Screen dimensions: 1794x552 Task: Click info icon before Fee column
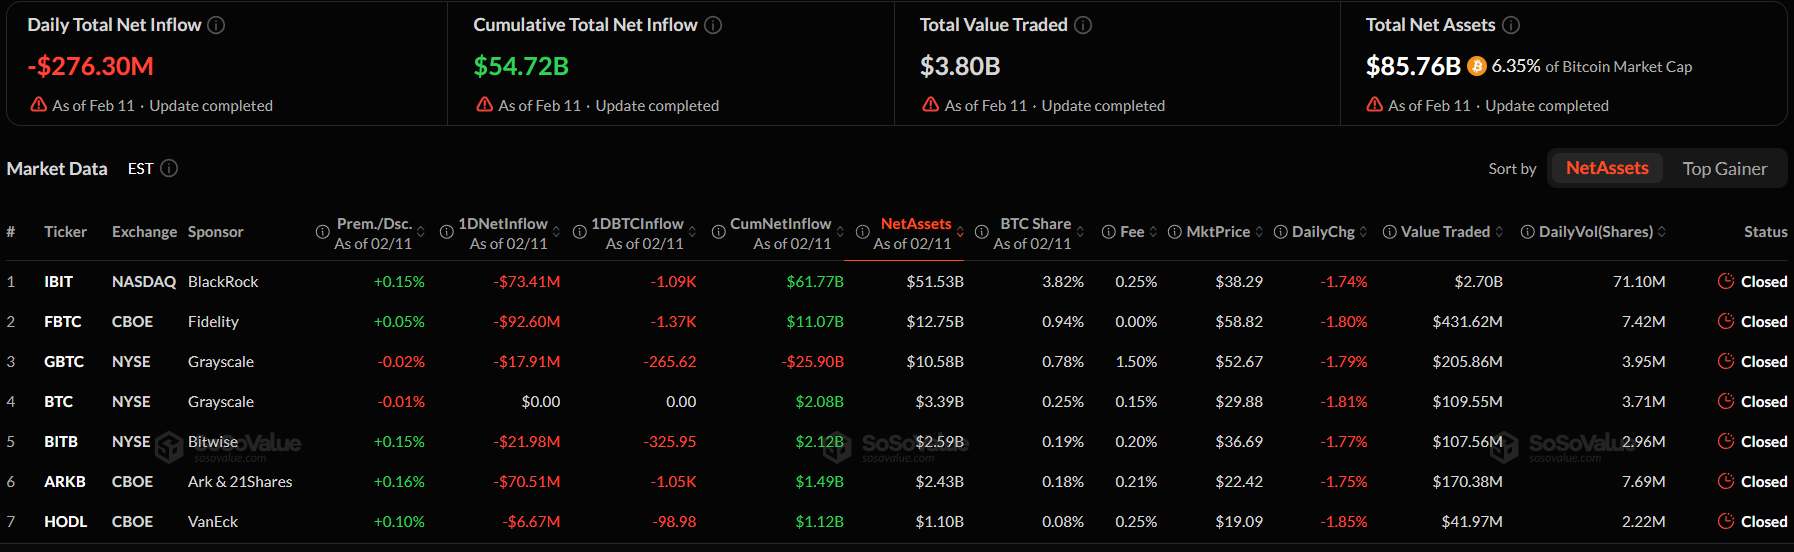[x=1108, y=232]
